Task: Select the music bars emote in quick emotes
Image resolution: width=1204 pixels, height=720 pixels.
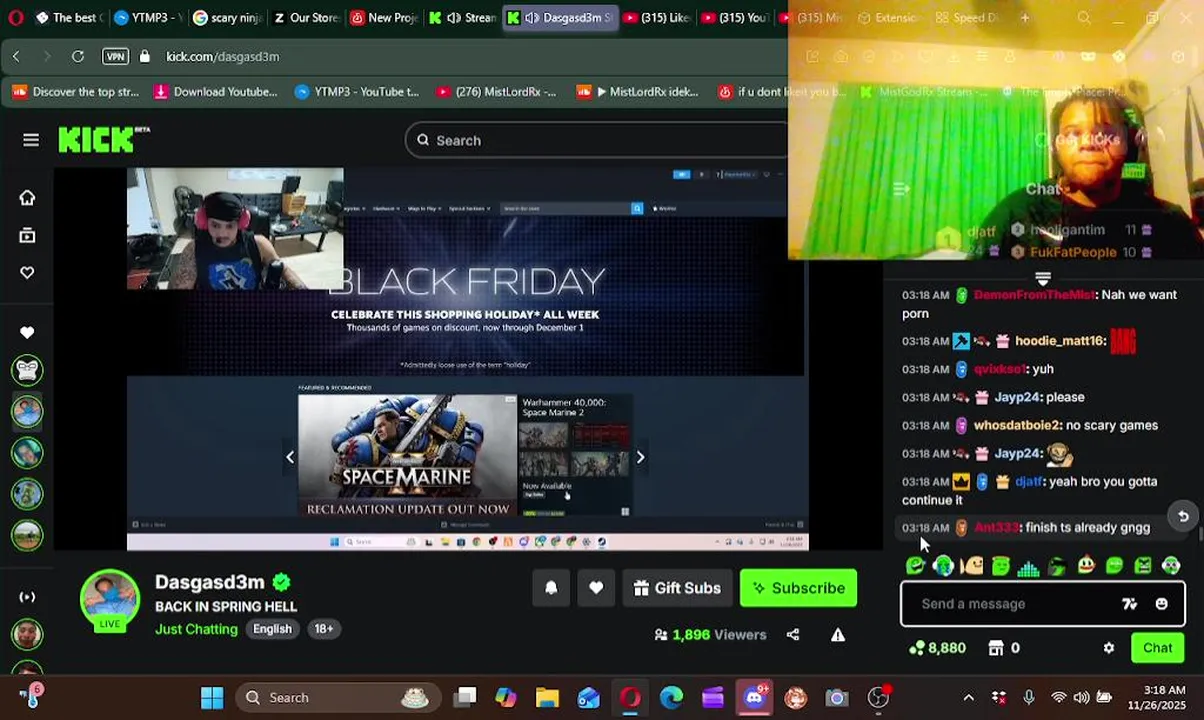Action: tap(1029, 567)
